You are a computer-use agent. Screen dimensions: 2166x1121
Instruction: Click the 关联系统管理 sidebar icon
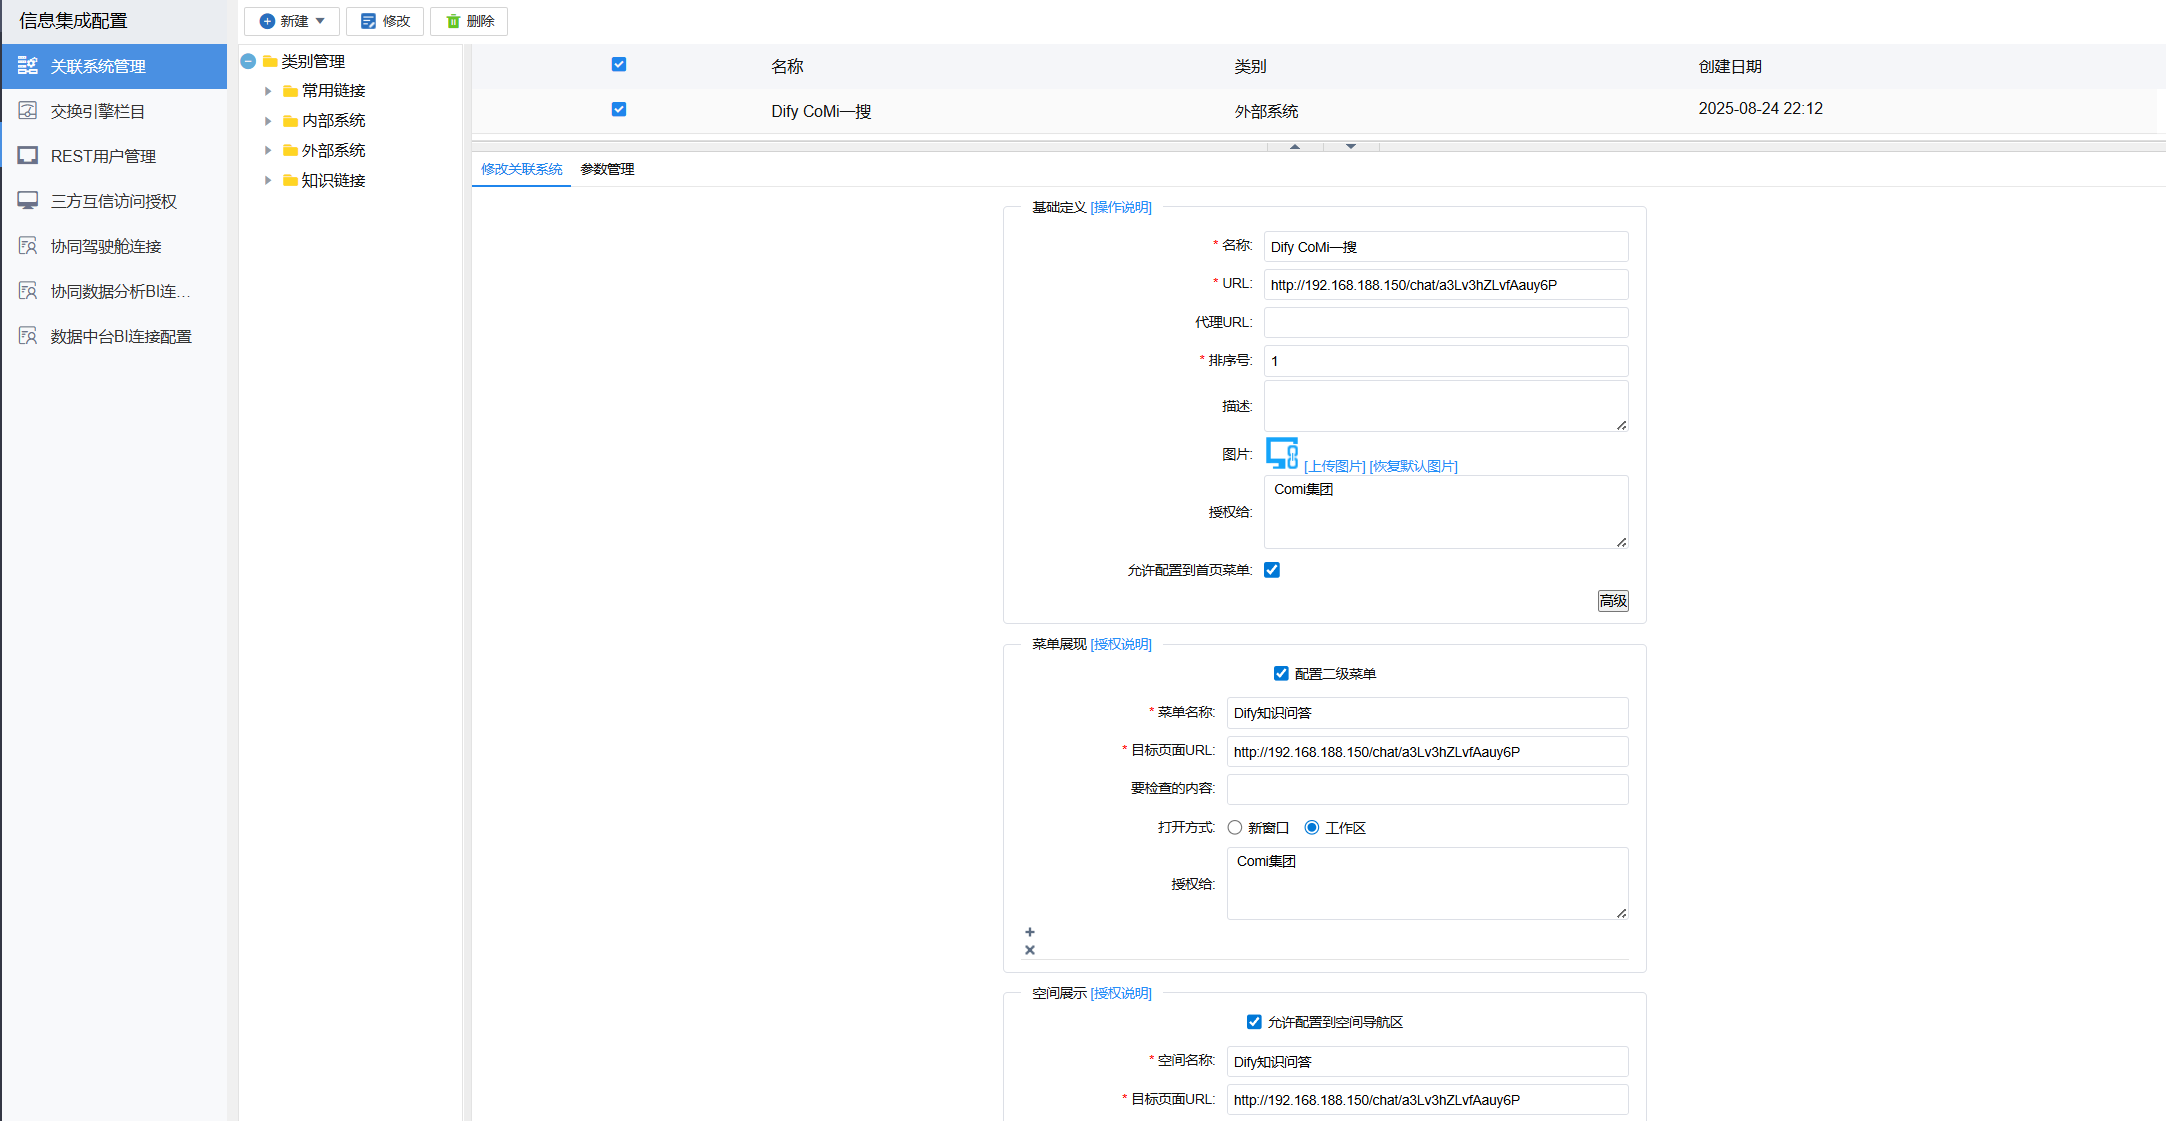coord(28,66)
